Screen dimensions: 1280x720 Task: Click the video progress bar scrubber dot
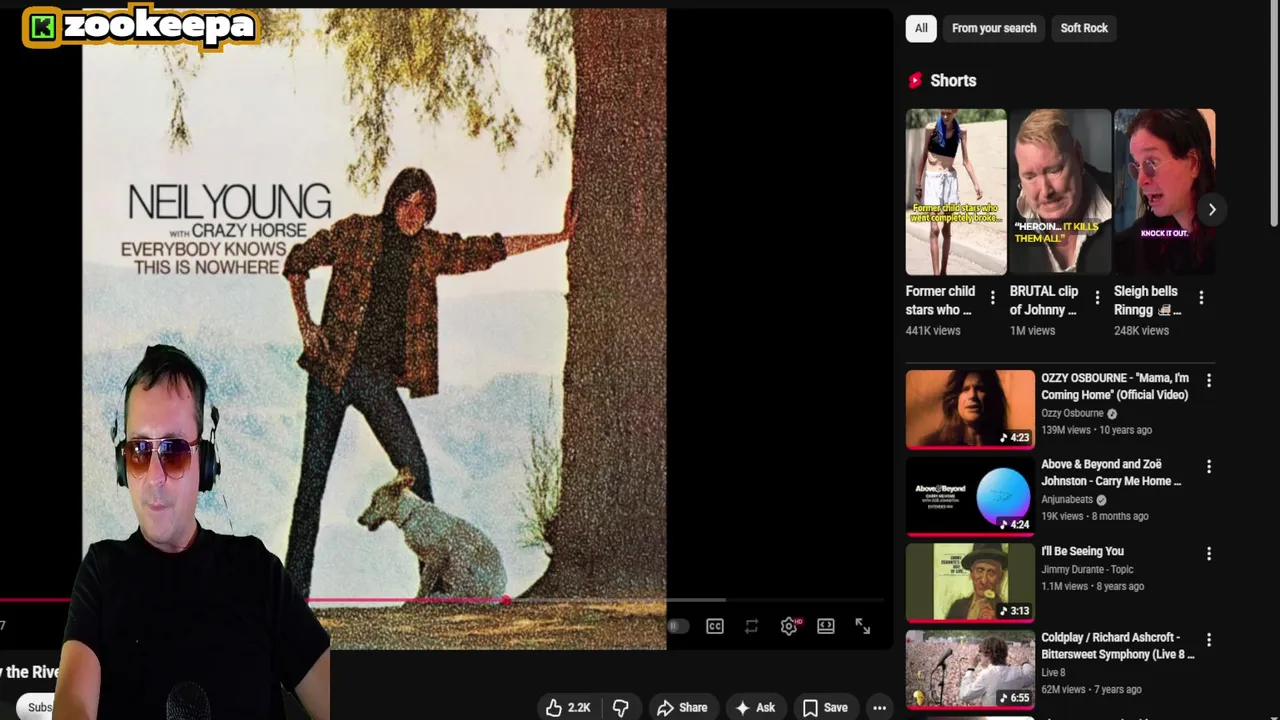506,601
